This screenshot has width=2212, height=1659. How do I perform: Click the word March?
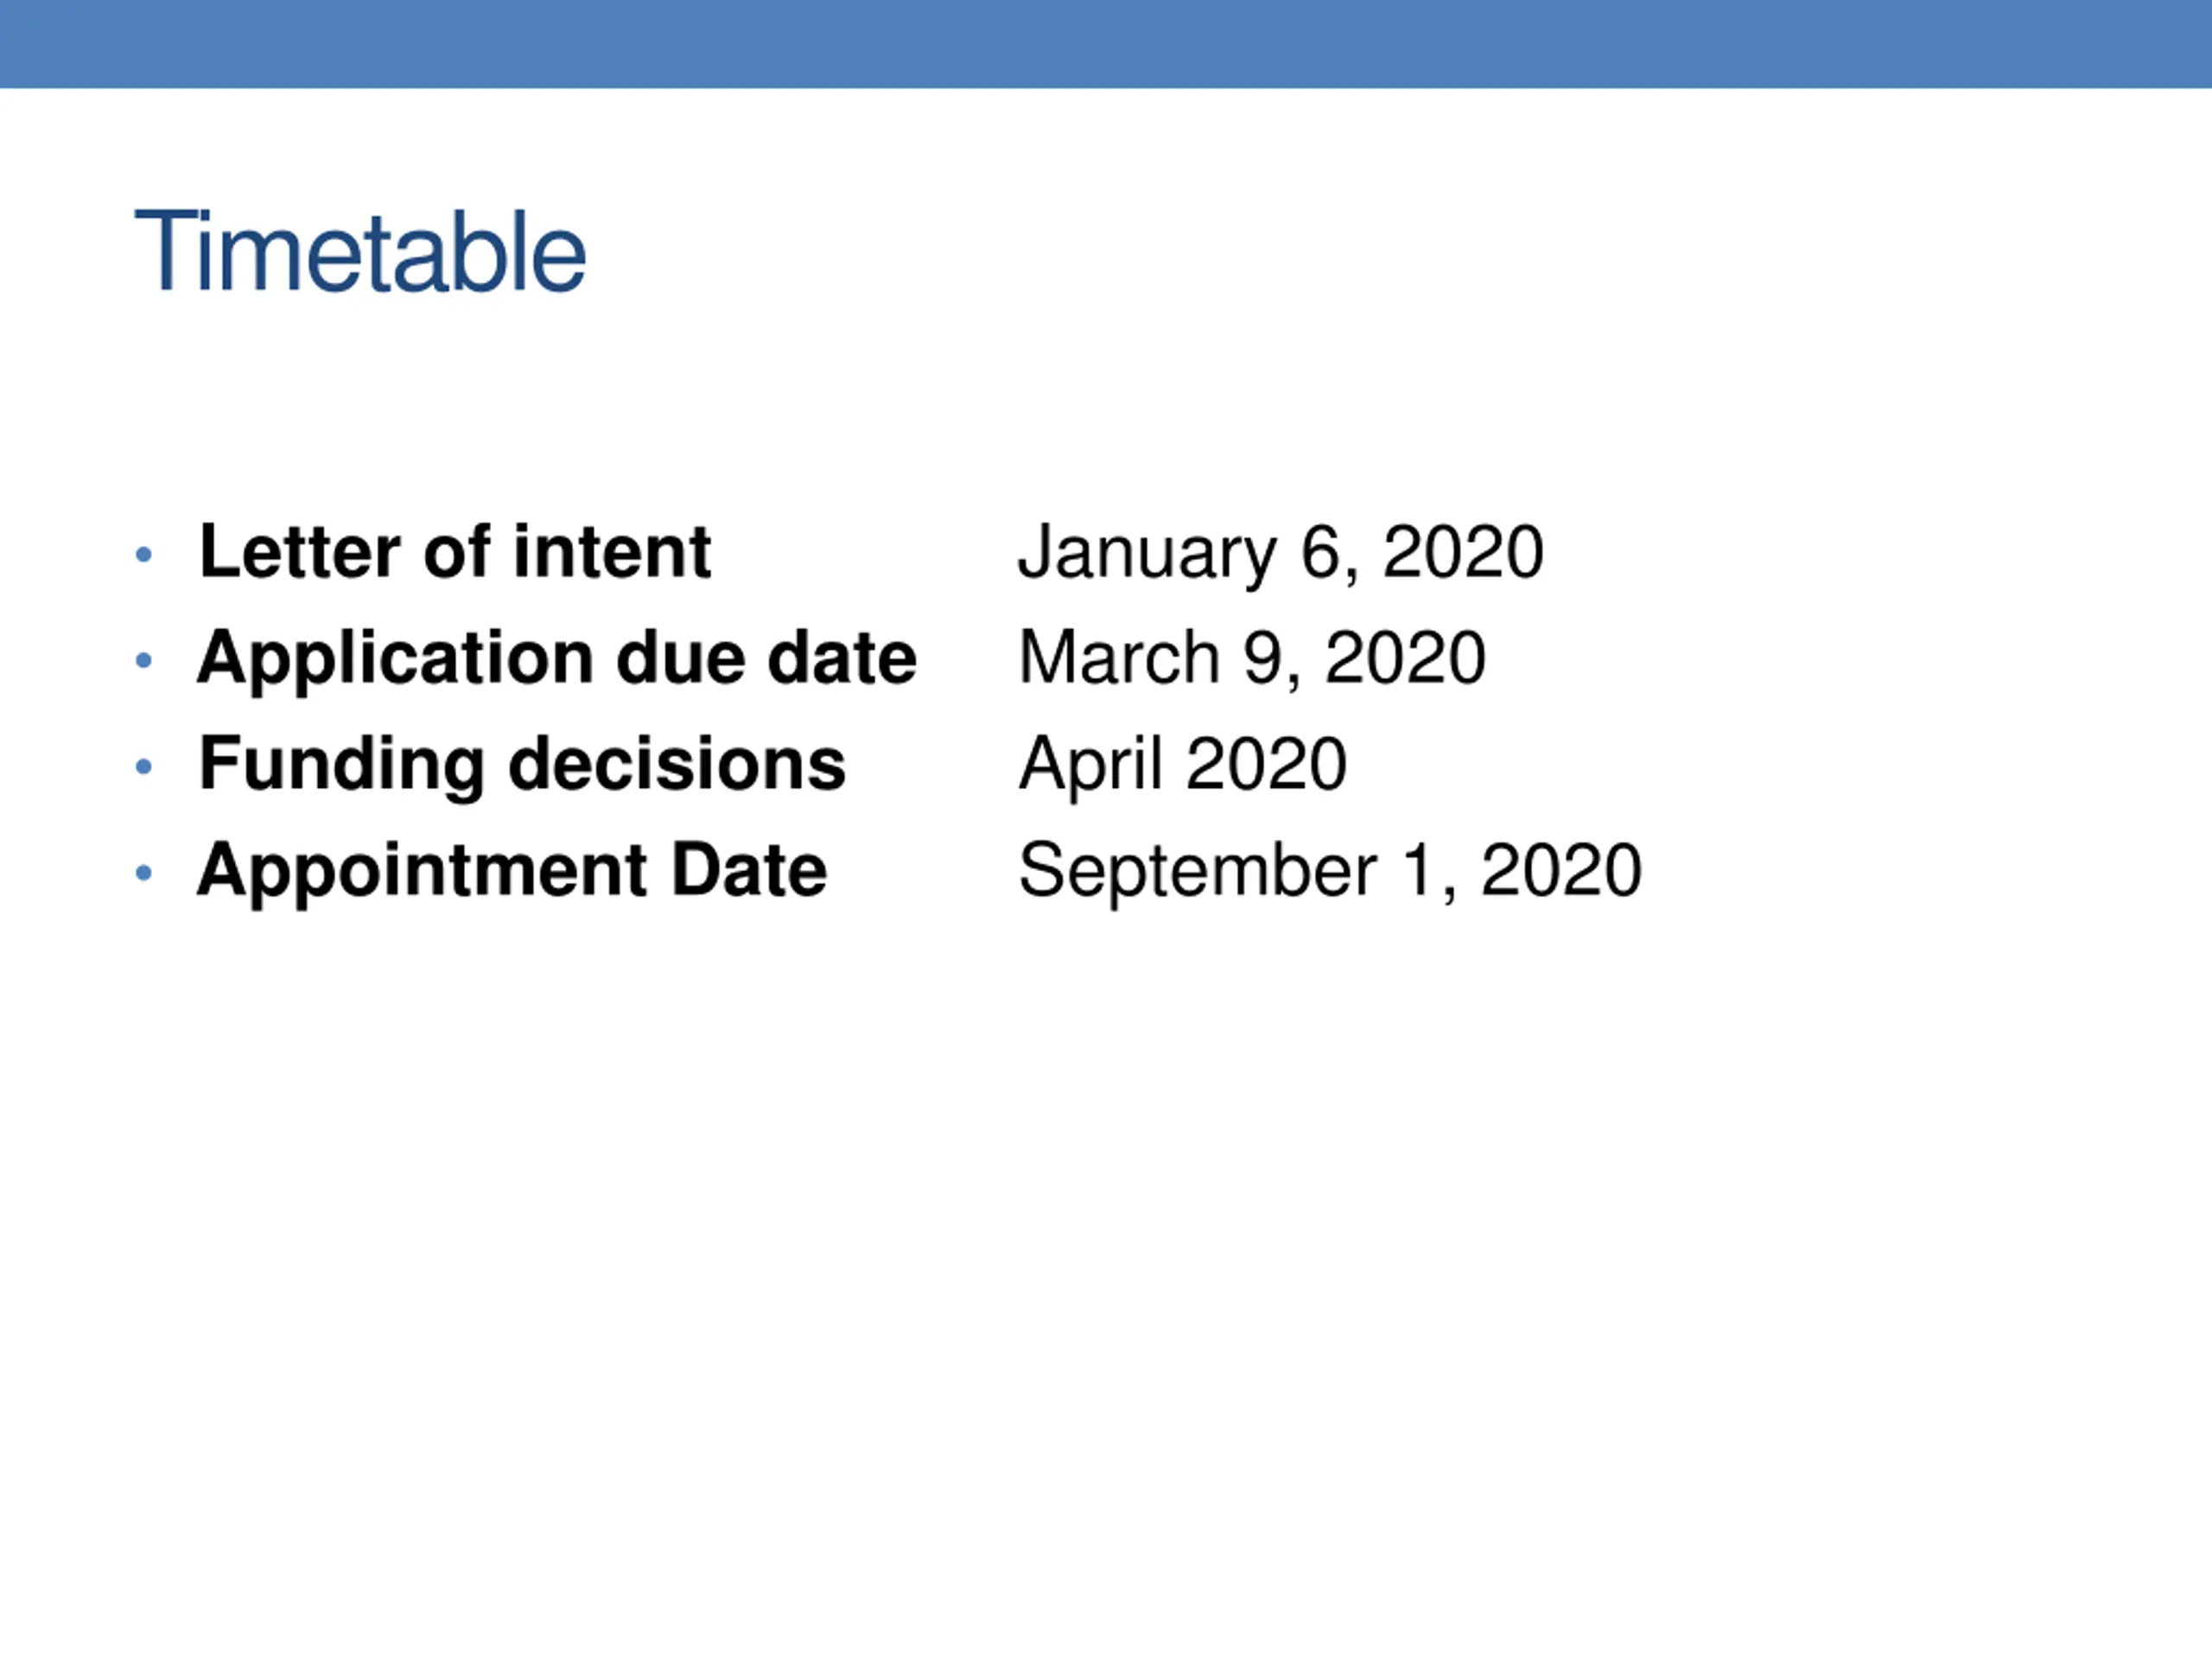coord(1119,658)
